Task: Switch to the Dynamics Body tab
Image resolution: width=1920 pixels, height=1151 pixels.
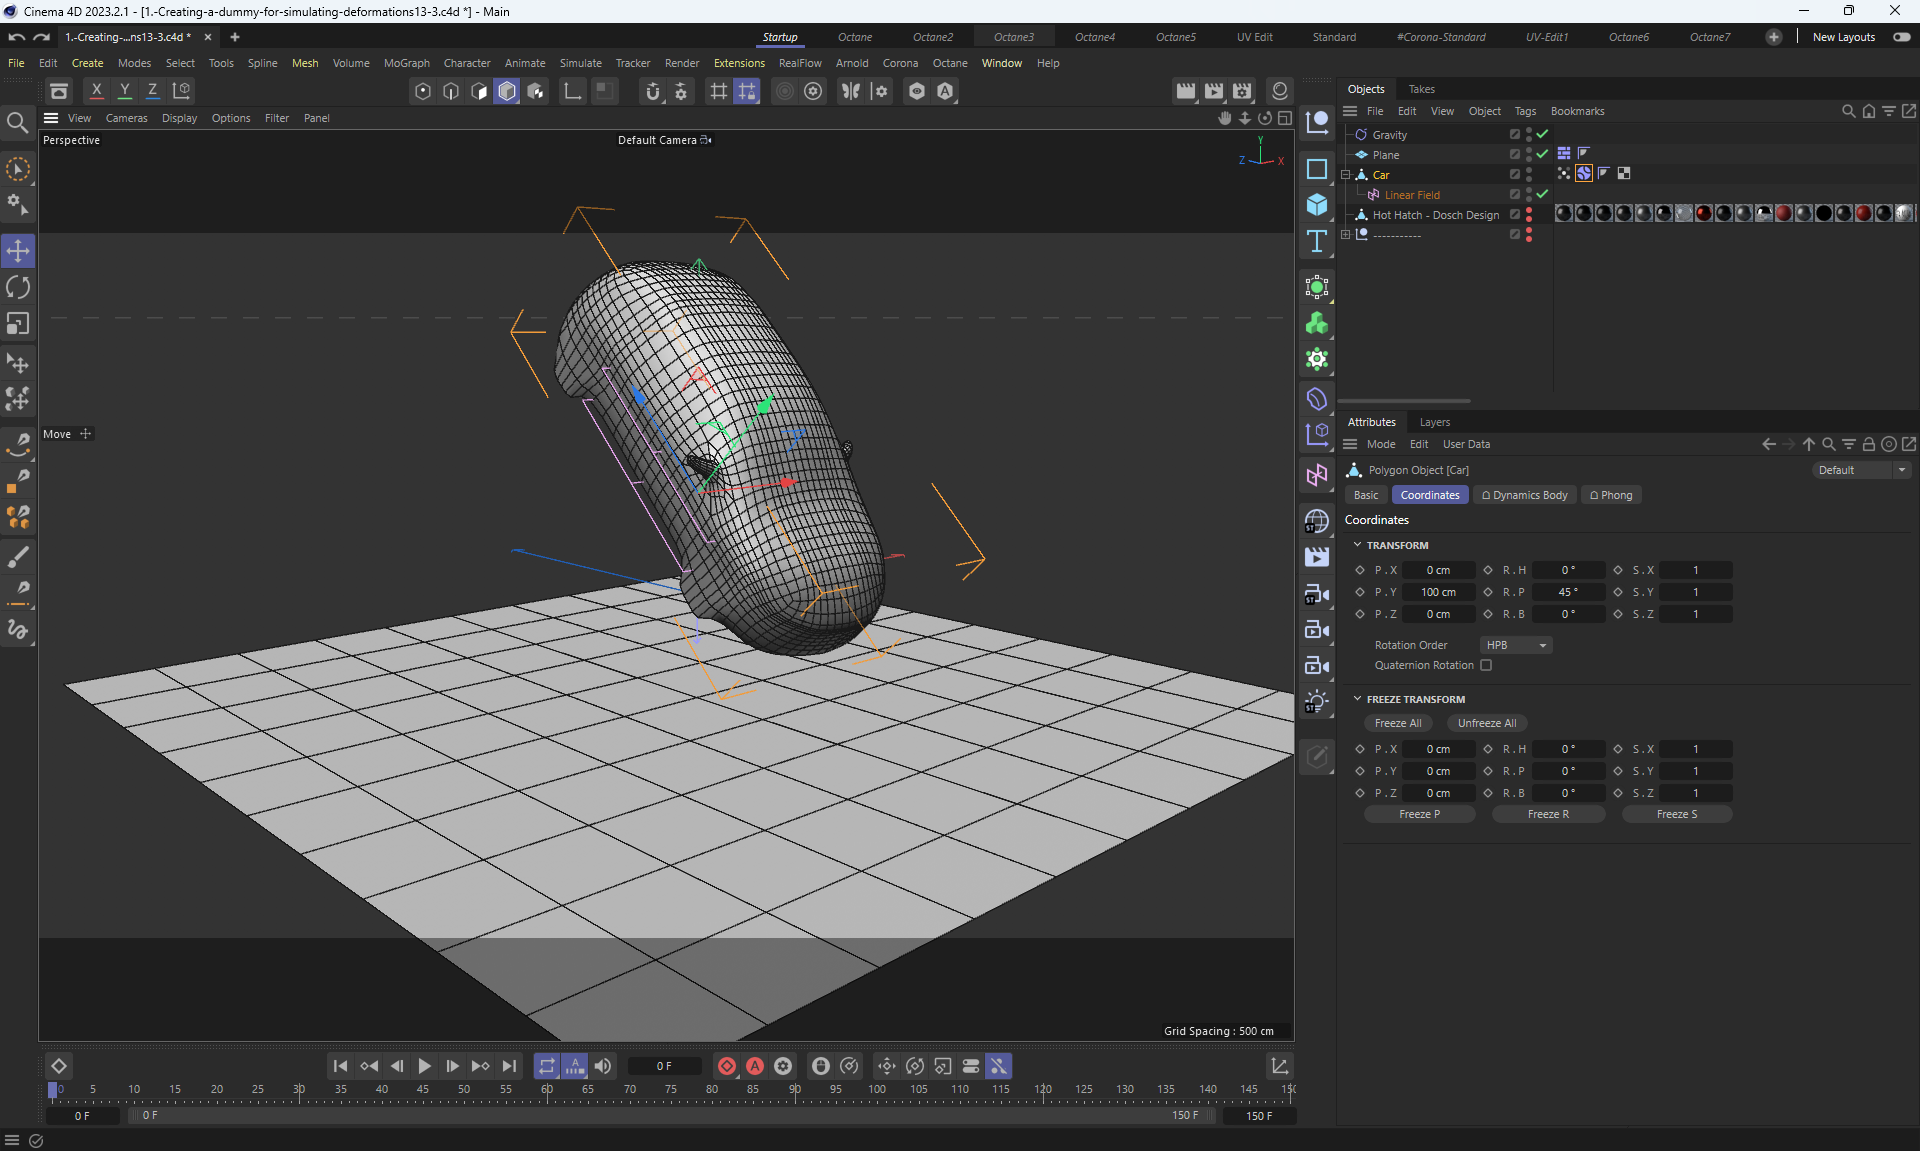Action: coord(1525,495)
